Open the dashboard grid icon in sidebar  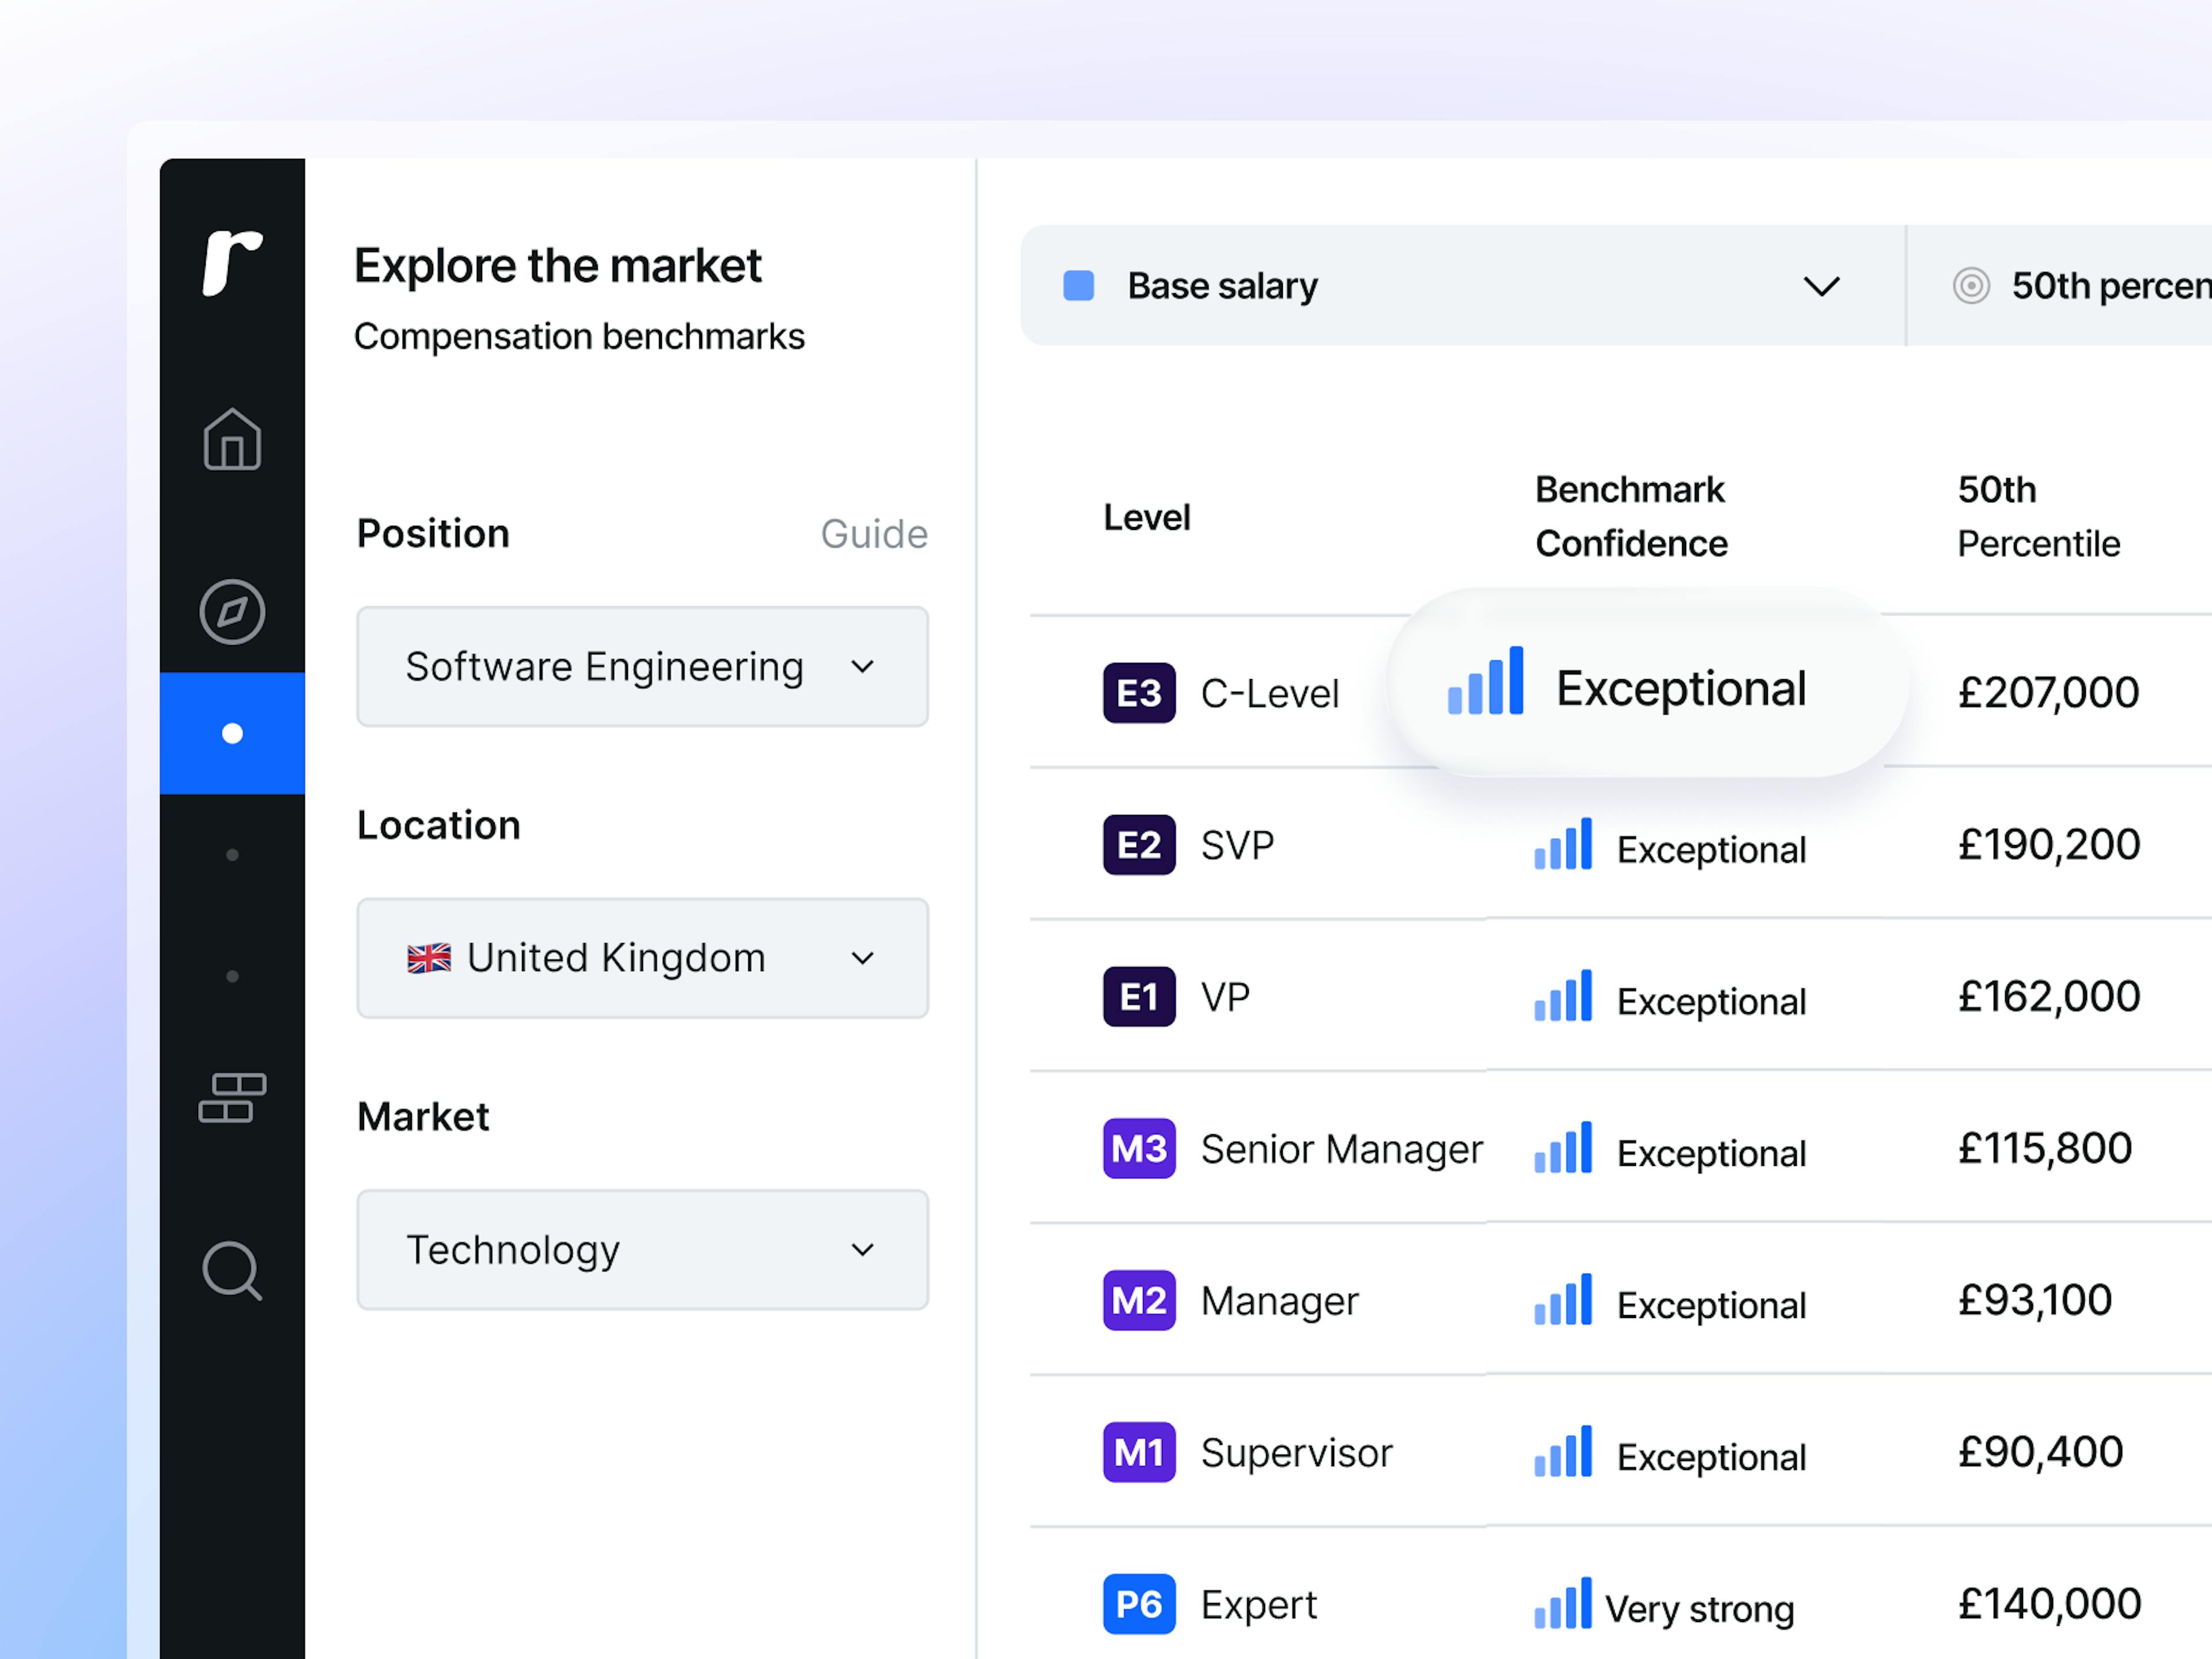pos(233,1097)
